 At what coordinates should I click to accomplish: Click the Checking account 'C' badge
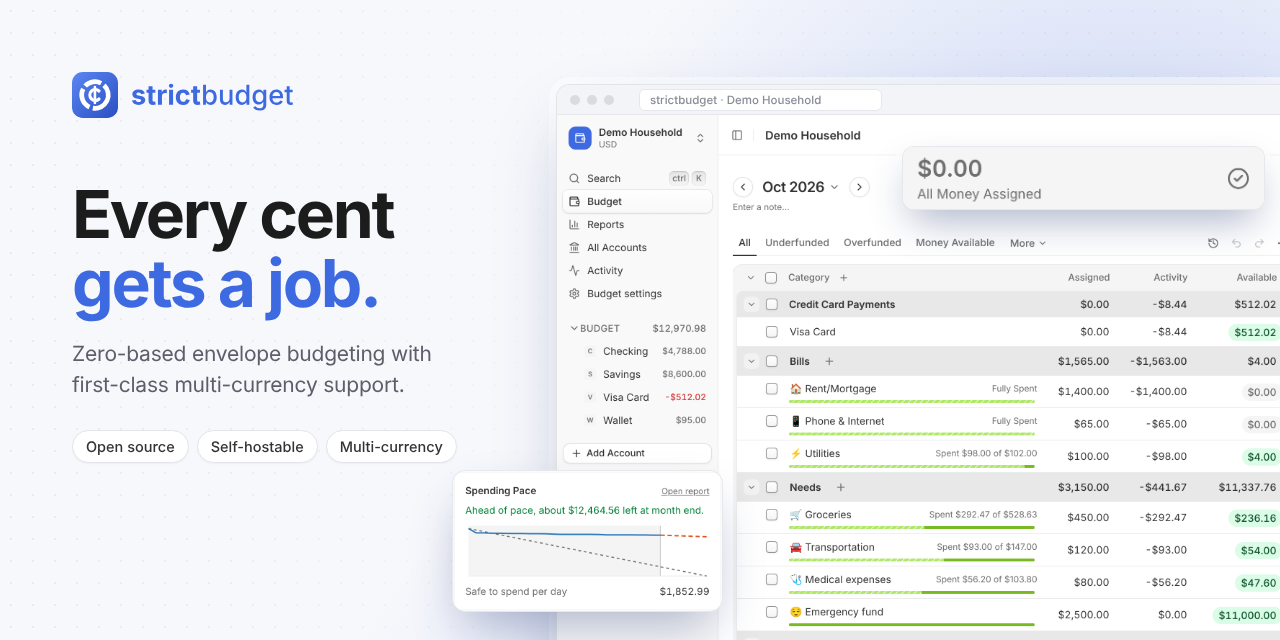[590, 351]
